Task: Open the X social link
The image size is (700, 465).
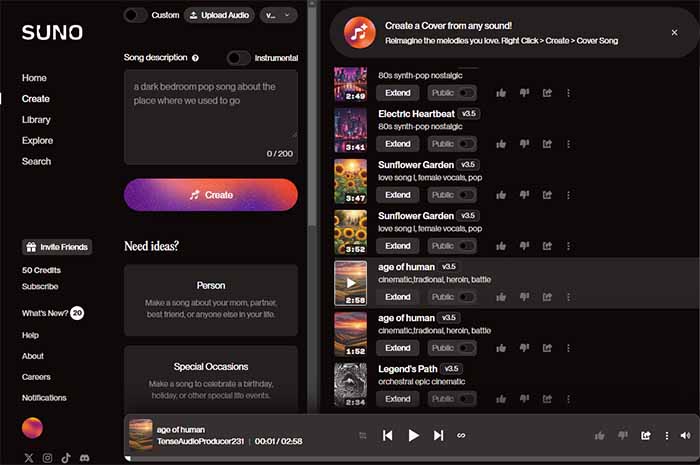Action: [x=29, y=458]
